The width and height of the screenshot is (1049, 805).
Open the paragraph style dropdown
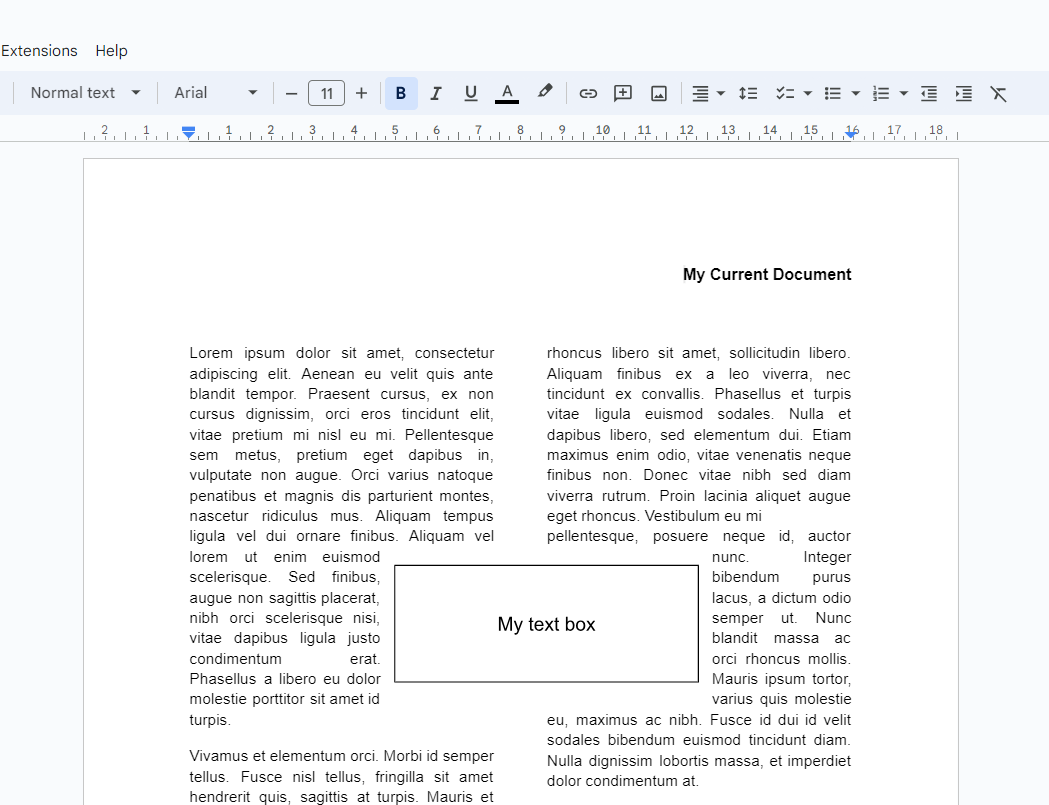[x=83, y=92]
